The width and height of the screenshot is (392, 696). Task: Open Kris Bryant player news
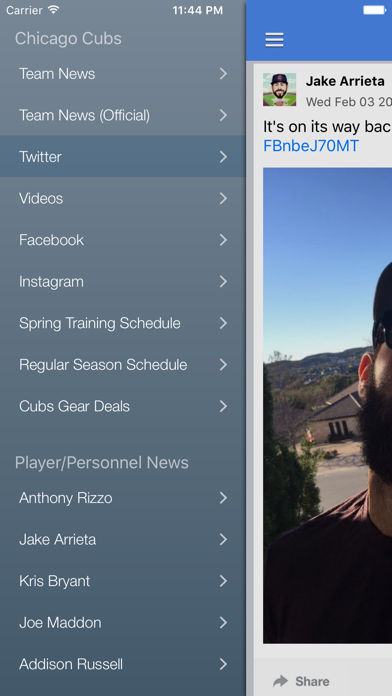123,581
